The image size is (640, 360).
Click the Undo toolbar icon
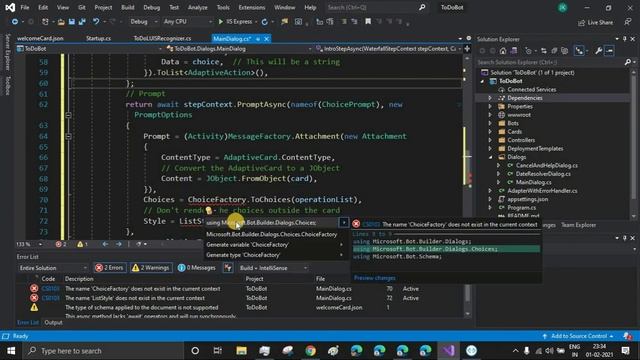(96, 22)
